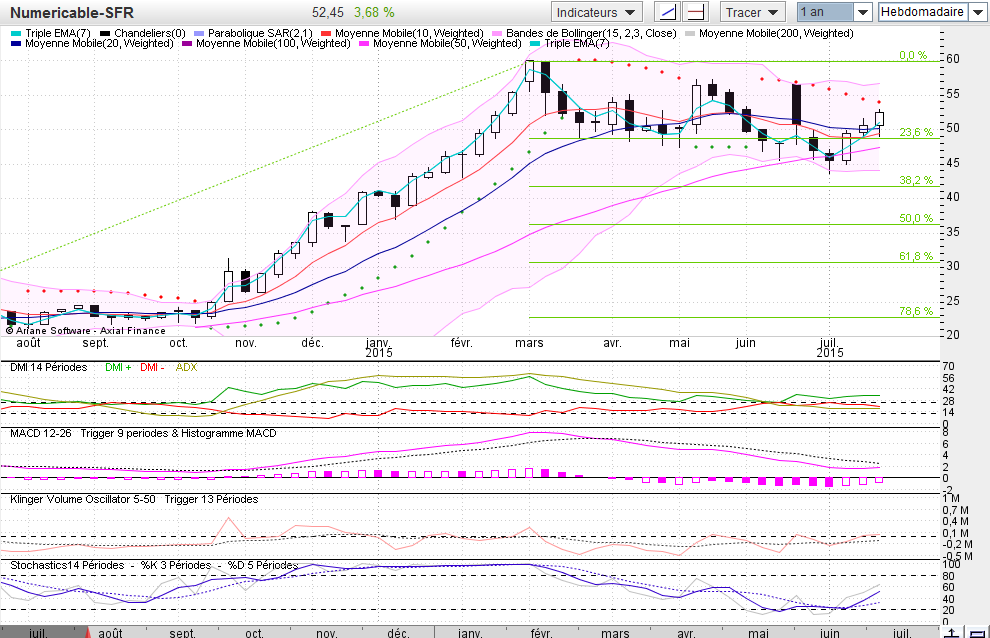Select the horizontal line drawing tool
This screenshot has width=990, height=638.
[696, 12]
